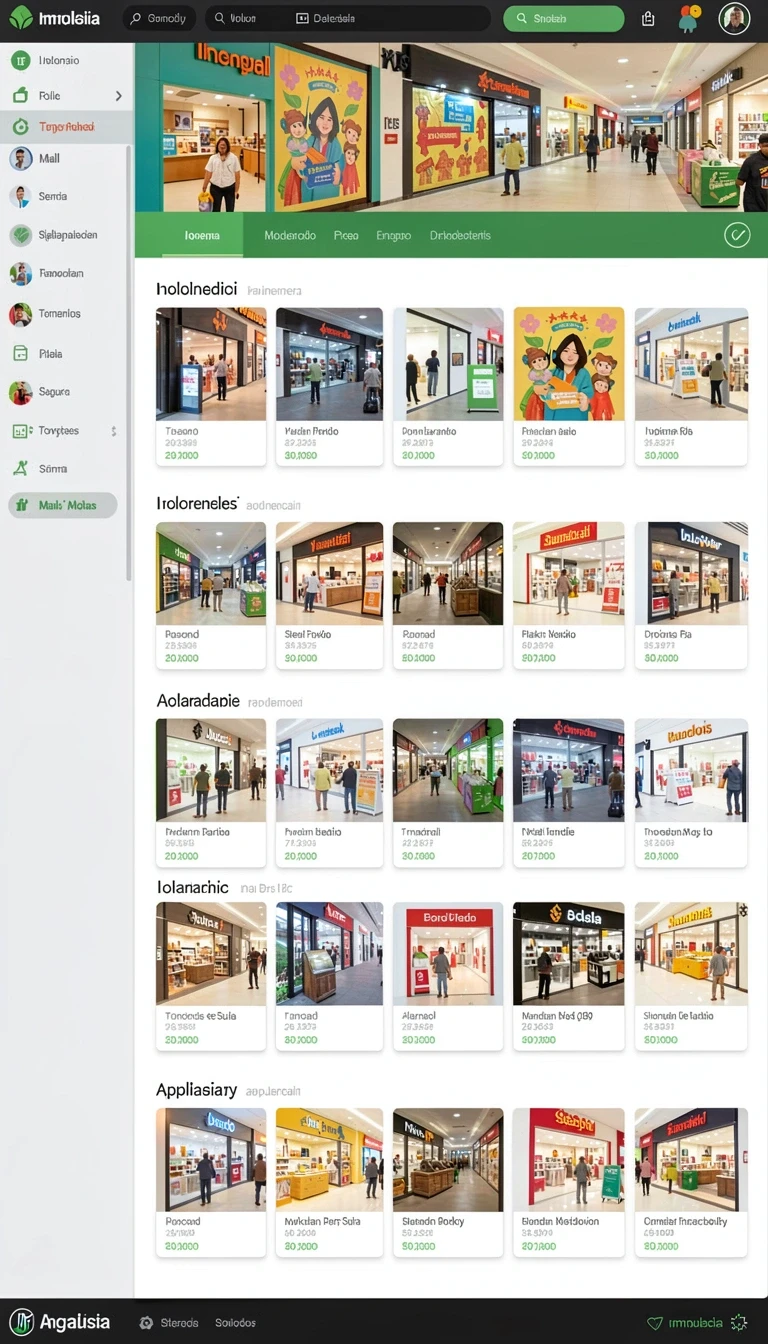This screenshot has width=768, height=1344.
Task: Click the Siglapaleden leaf icon
Action: (x=20, y=235)
